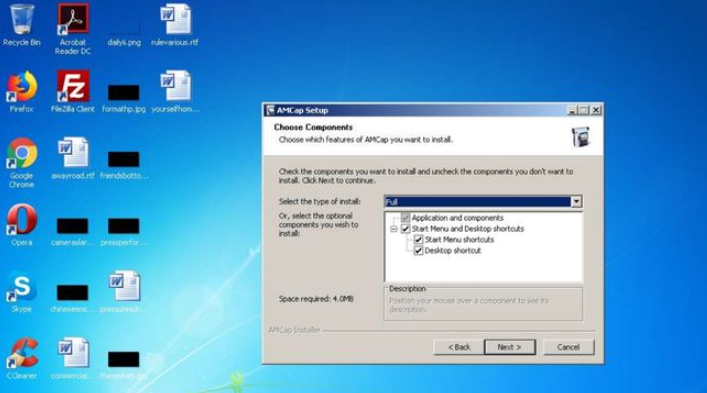707x393 pixels.
Task: Cancel the AMCap installation
Action: 568,347
